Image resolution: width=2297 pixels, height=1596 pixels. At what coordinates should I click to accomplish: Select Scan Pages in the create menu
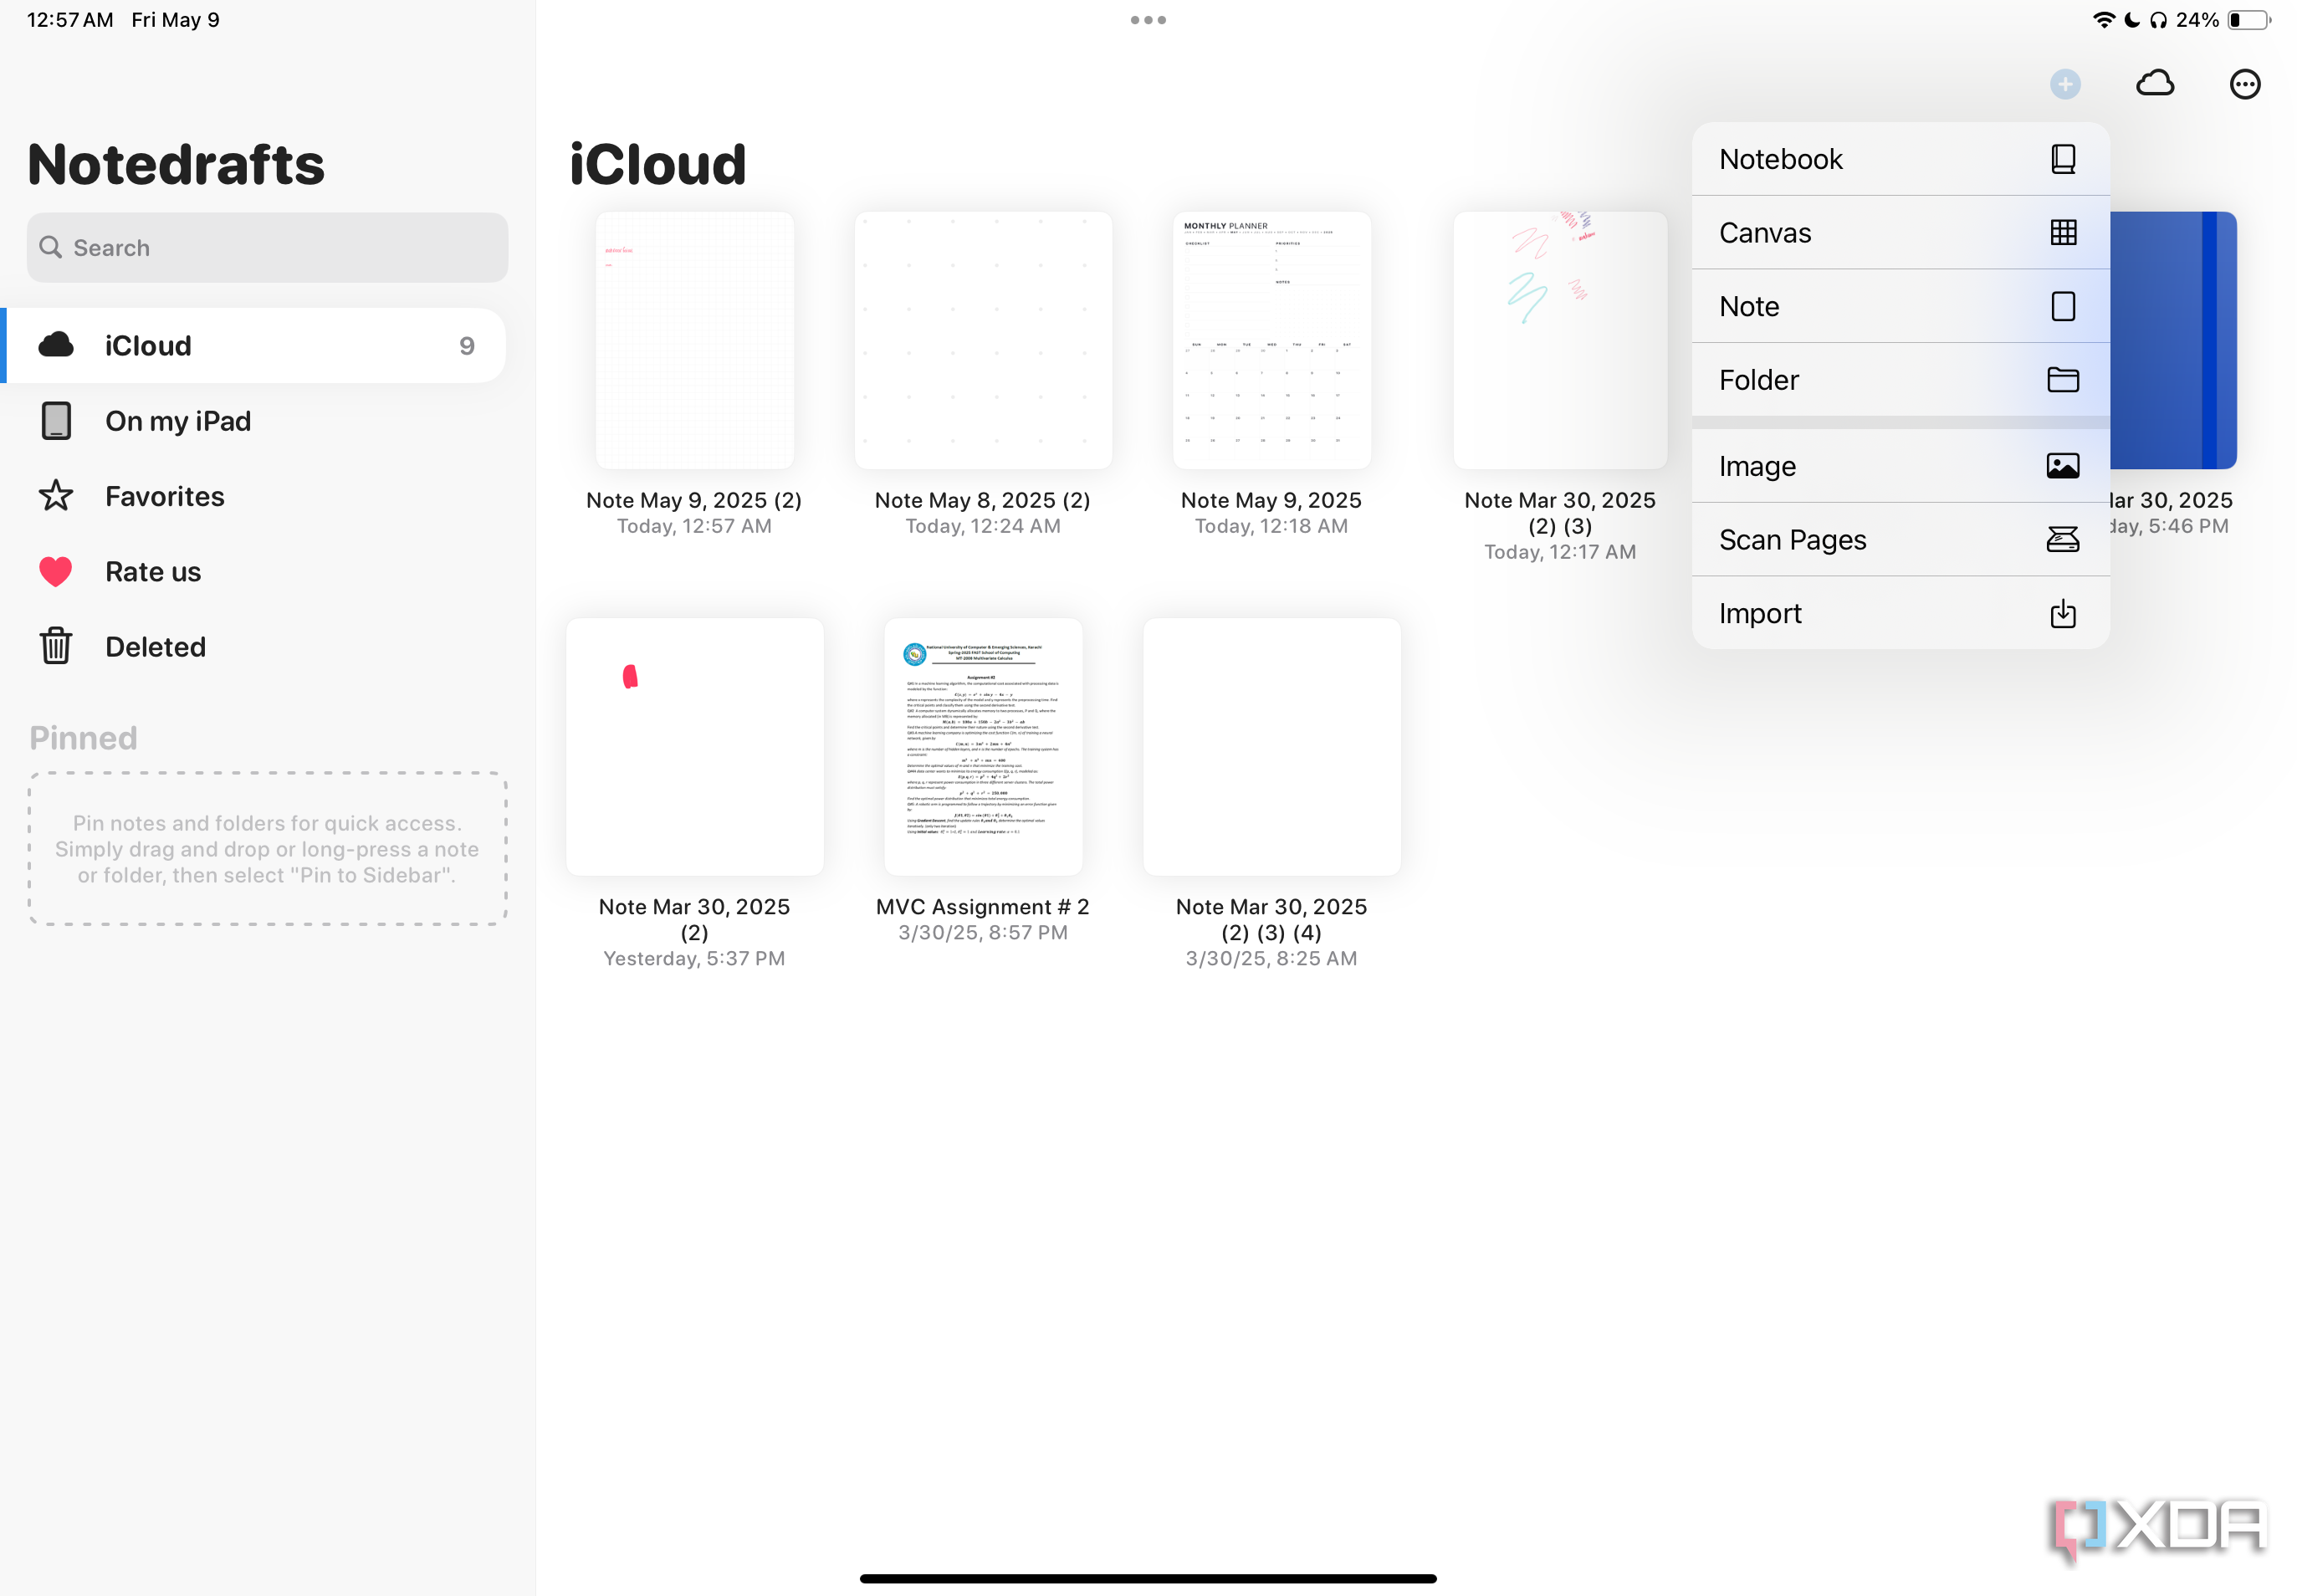pyautogui.click(x=1900, y=540)
